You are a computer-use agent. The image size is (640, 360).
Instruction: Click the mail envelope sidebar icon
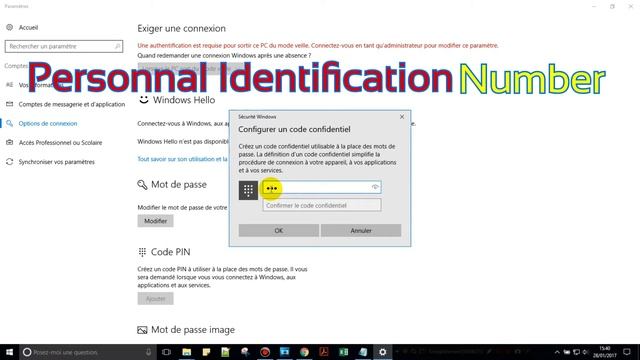(x=9, y=104)
